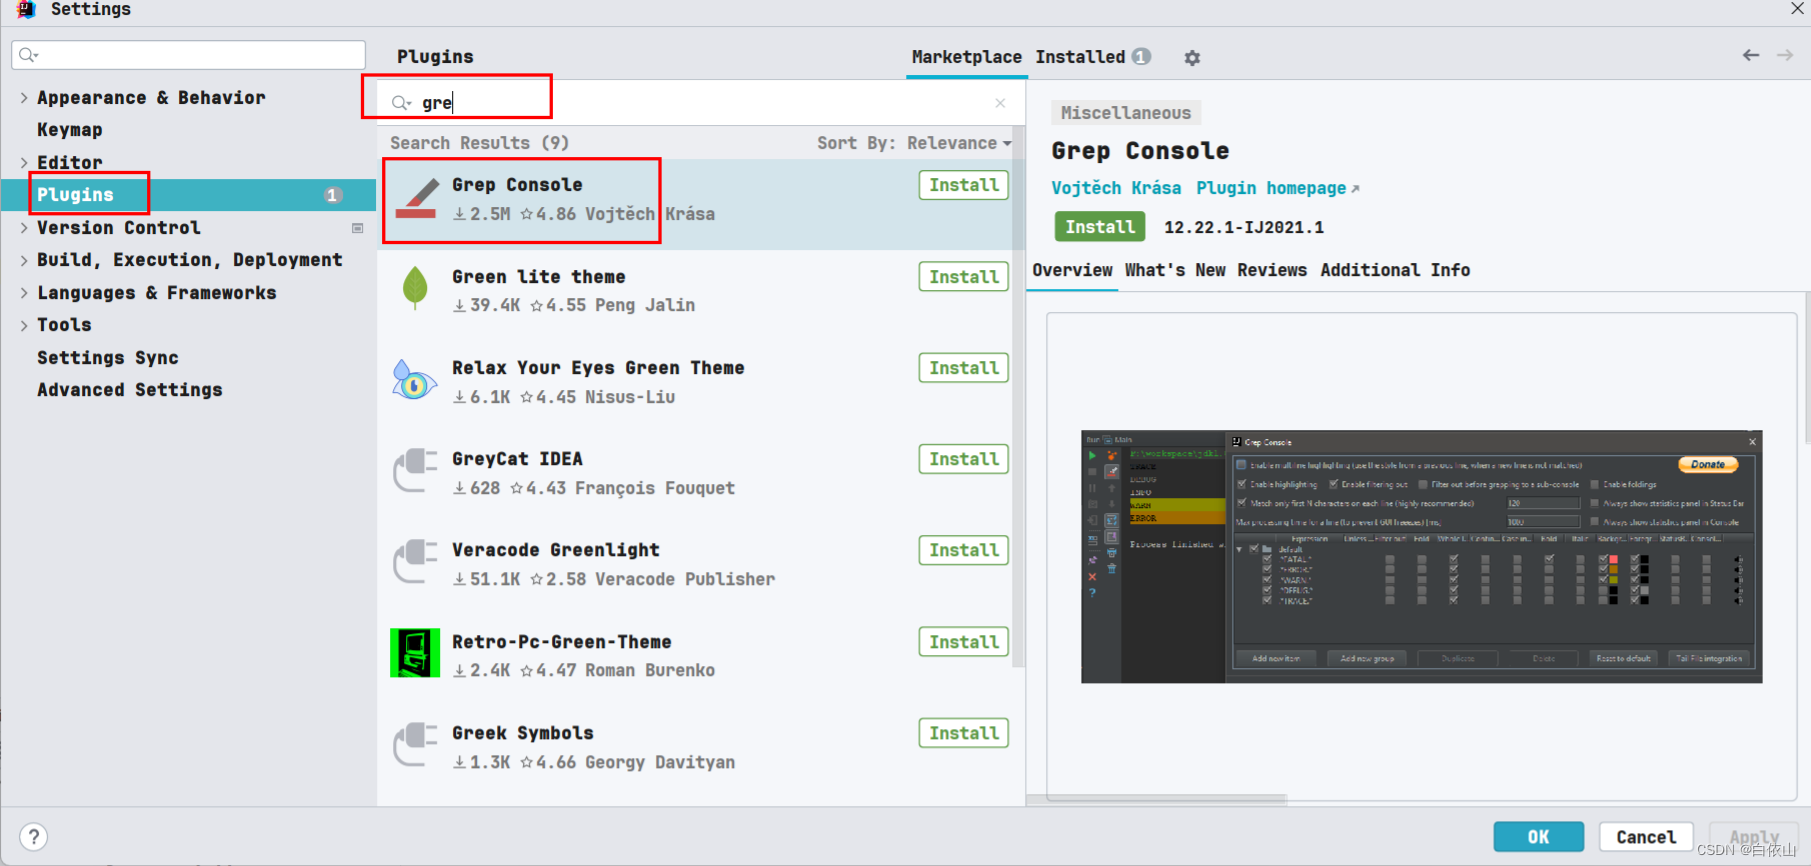Expand Languages & Frameworks node
The image size is (1811, 866).
[24, 292]
